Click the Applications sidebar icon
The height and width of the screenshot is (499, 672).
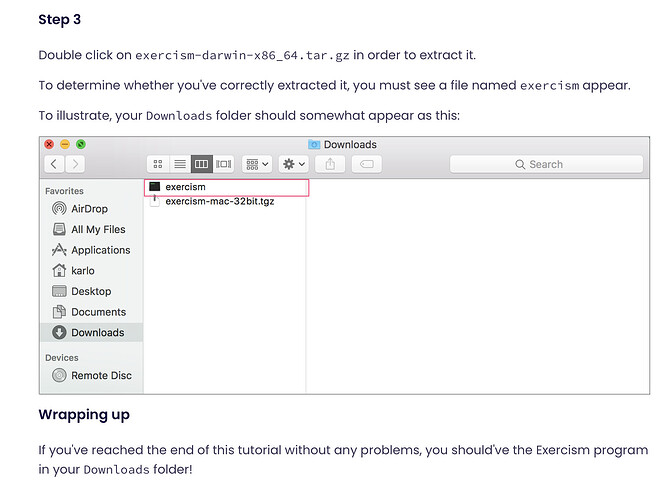point(59,250)
